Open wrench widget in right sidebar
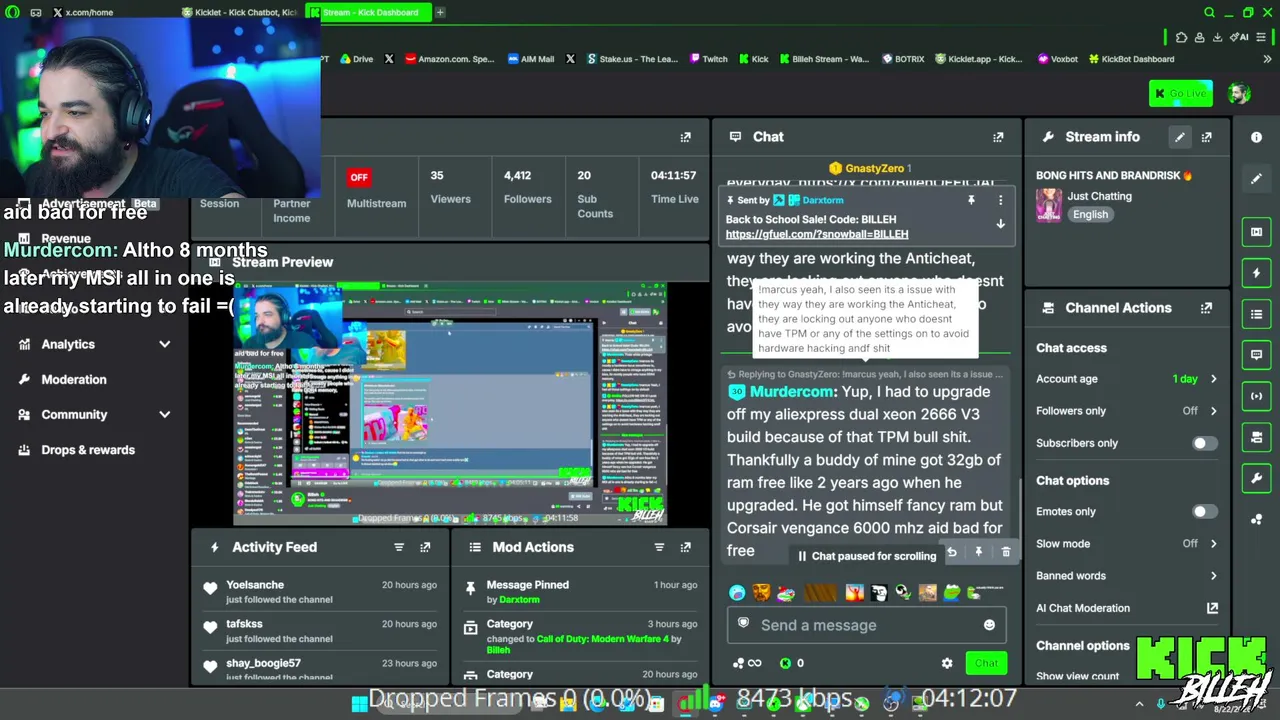The image size is (1280, 720). click(x=1257, y=478)
